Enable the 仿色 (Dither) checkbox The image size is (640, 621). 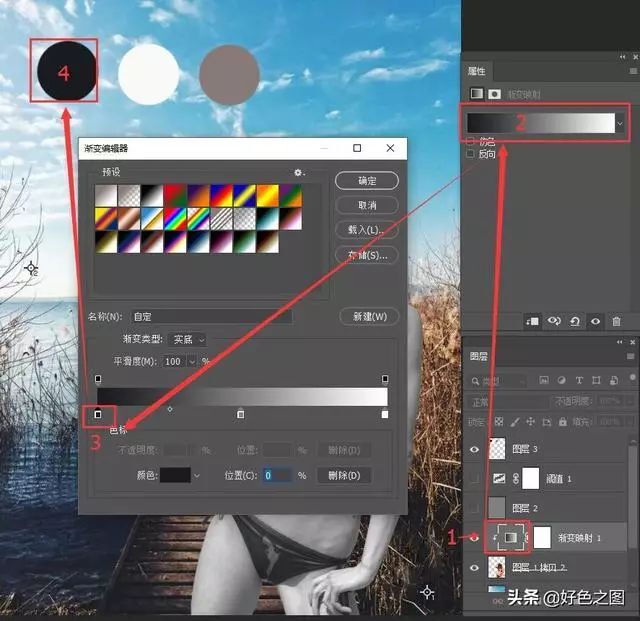pos(471,142)
